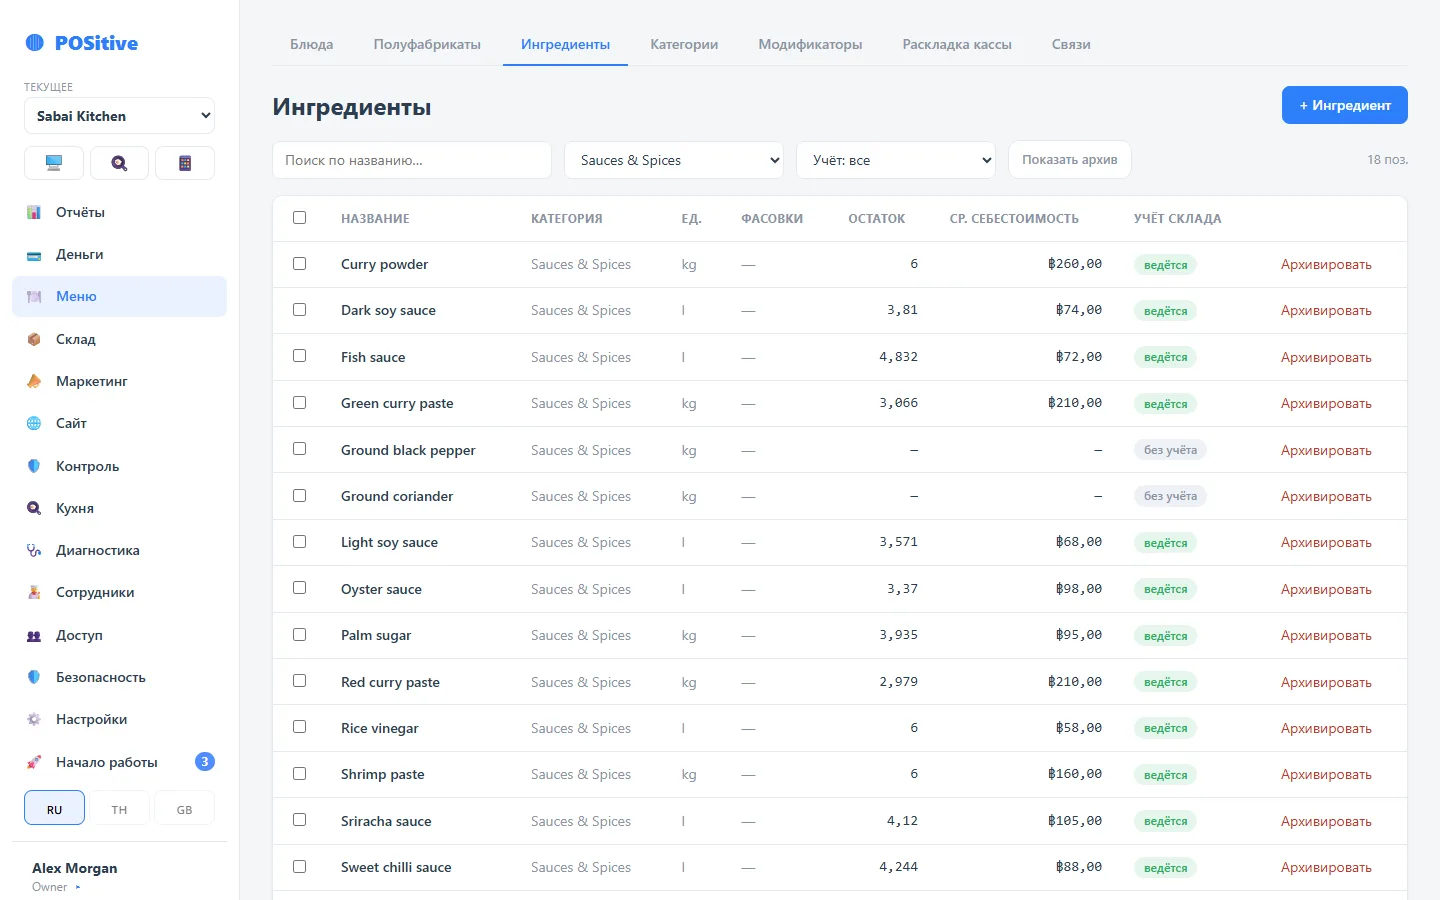Click the magnifier search icon button
Viewport: 1440px width, 900px height.
pyautogui.click(x=119, y=163)
